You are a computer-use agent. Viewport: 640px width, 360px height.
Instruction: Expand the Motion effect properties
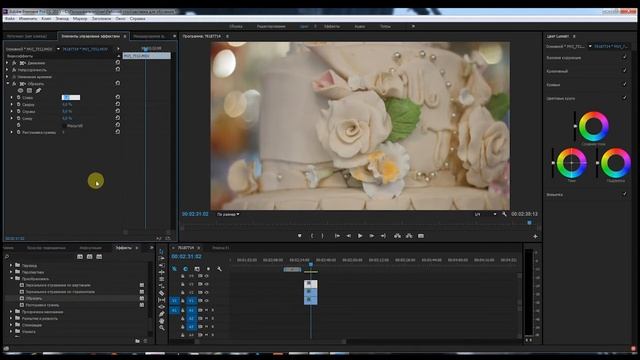pos(7,63)
